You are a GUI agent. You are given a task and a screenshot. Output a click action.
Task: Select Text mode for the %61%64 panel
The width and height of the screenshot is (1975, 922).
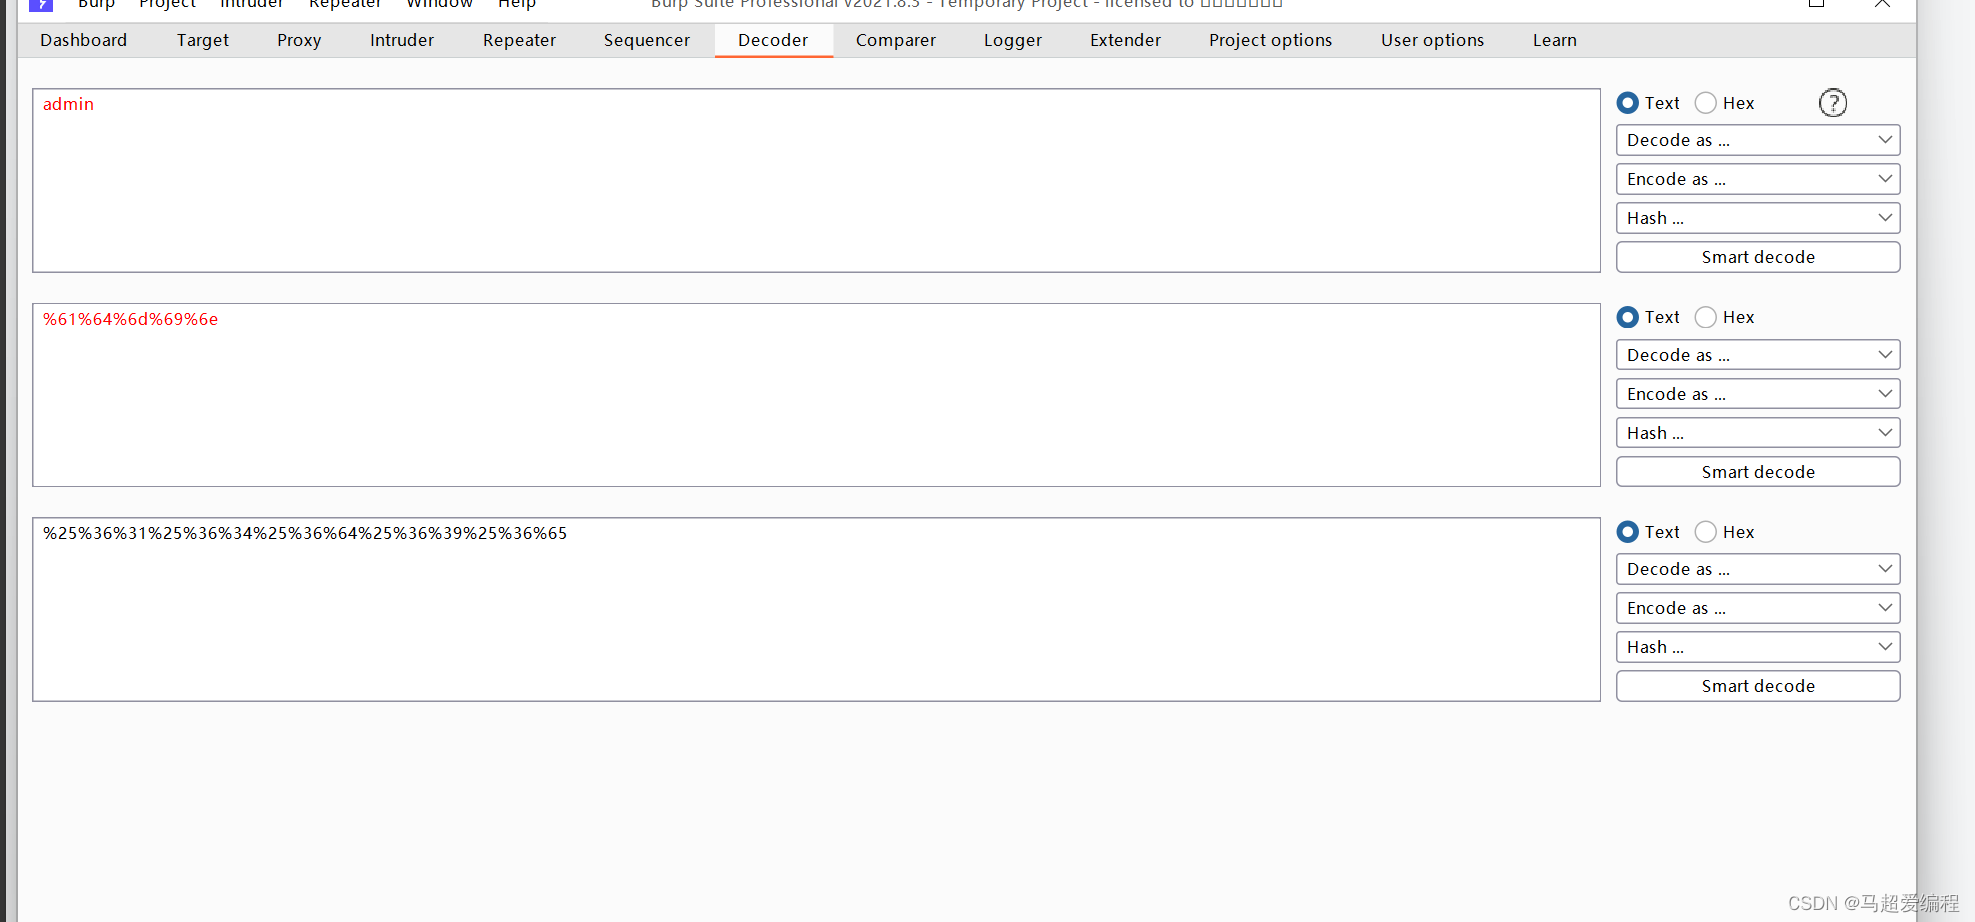(x=1627, y=317)
